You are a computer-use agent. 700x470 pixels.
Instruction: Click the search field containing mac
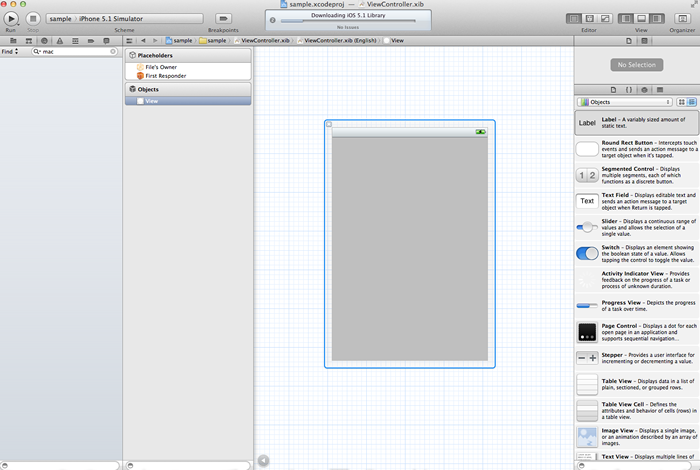click(x=75, y=52)
